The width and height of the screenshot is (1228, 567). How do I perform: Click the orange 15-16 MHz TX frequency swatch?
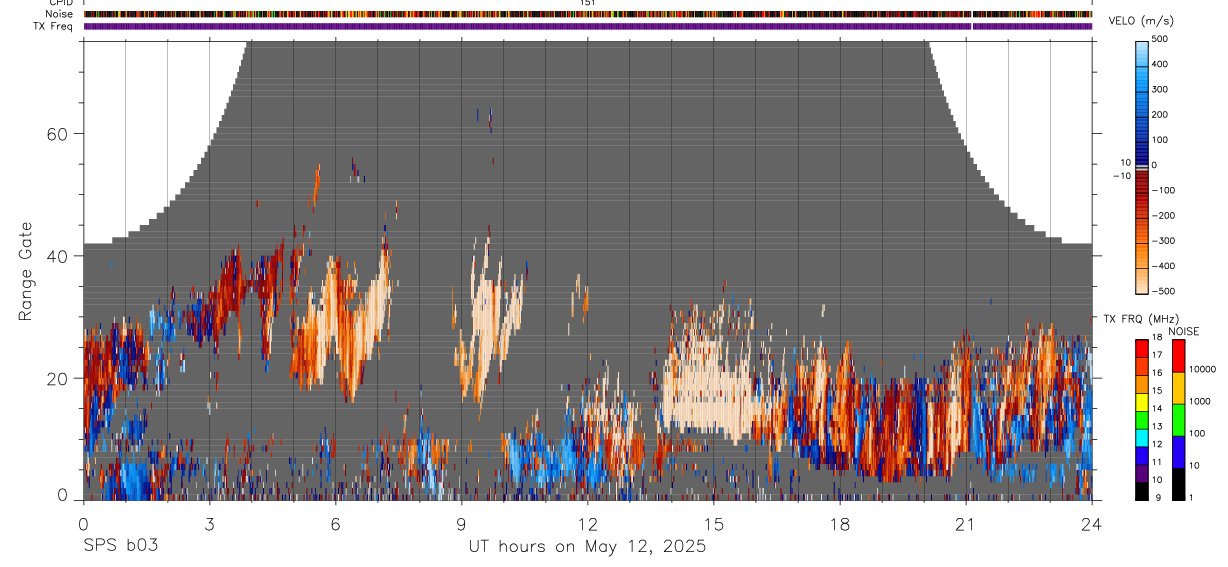[1142, 385]
